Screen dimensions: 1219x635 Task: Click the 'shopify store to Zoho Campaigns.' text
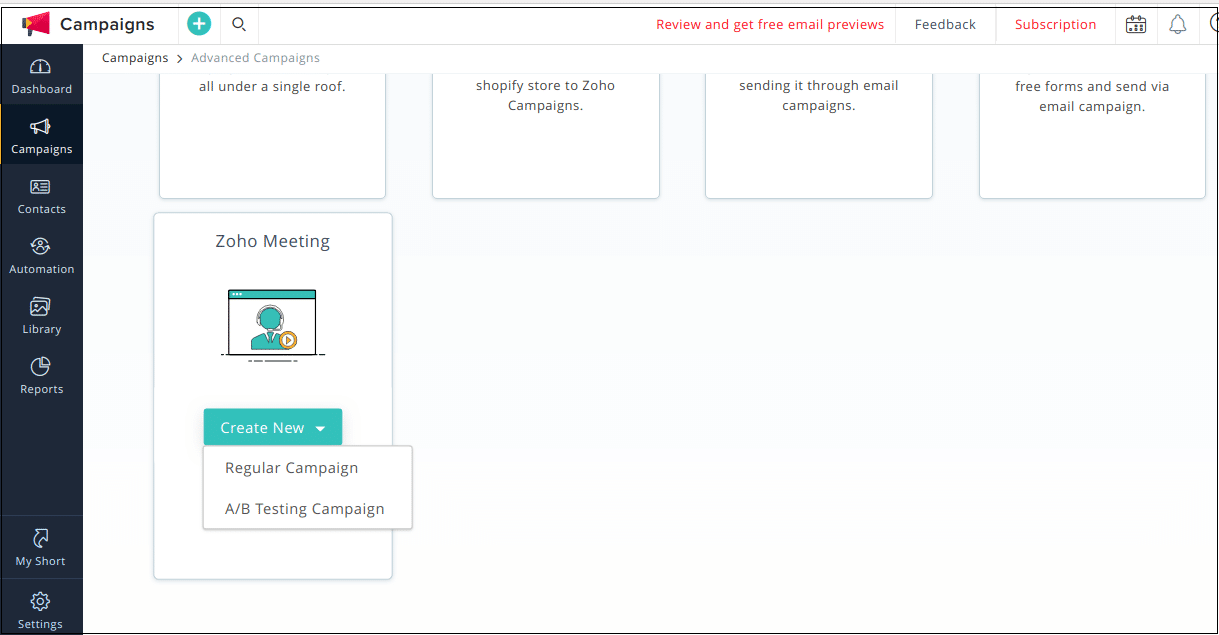tap(545, 95)
